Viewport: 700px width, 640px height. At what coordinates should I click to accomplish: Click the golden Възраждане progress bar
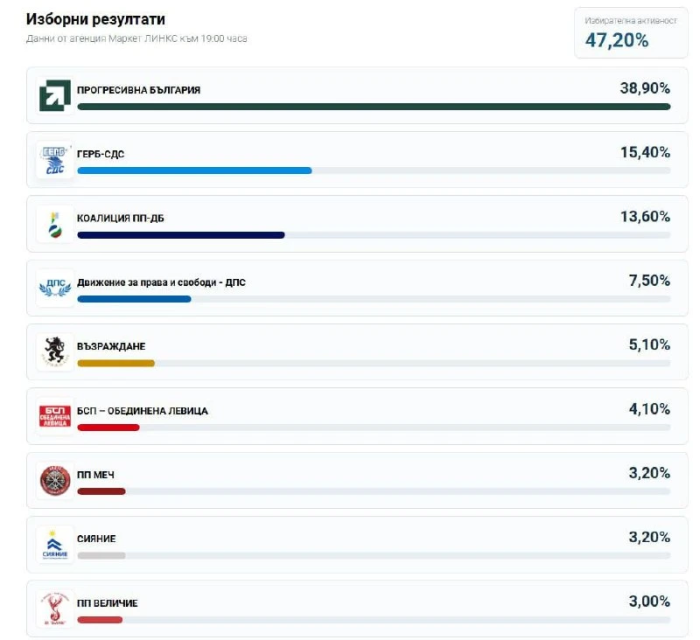[115, 363]
